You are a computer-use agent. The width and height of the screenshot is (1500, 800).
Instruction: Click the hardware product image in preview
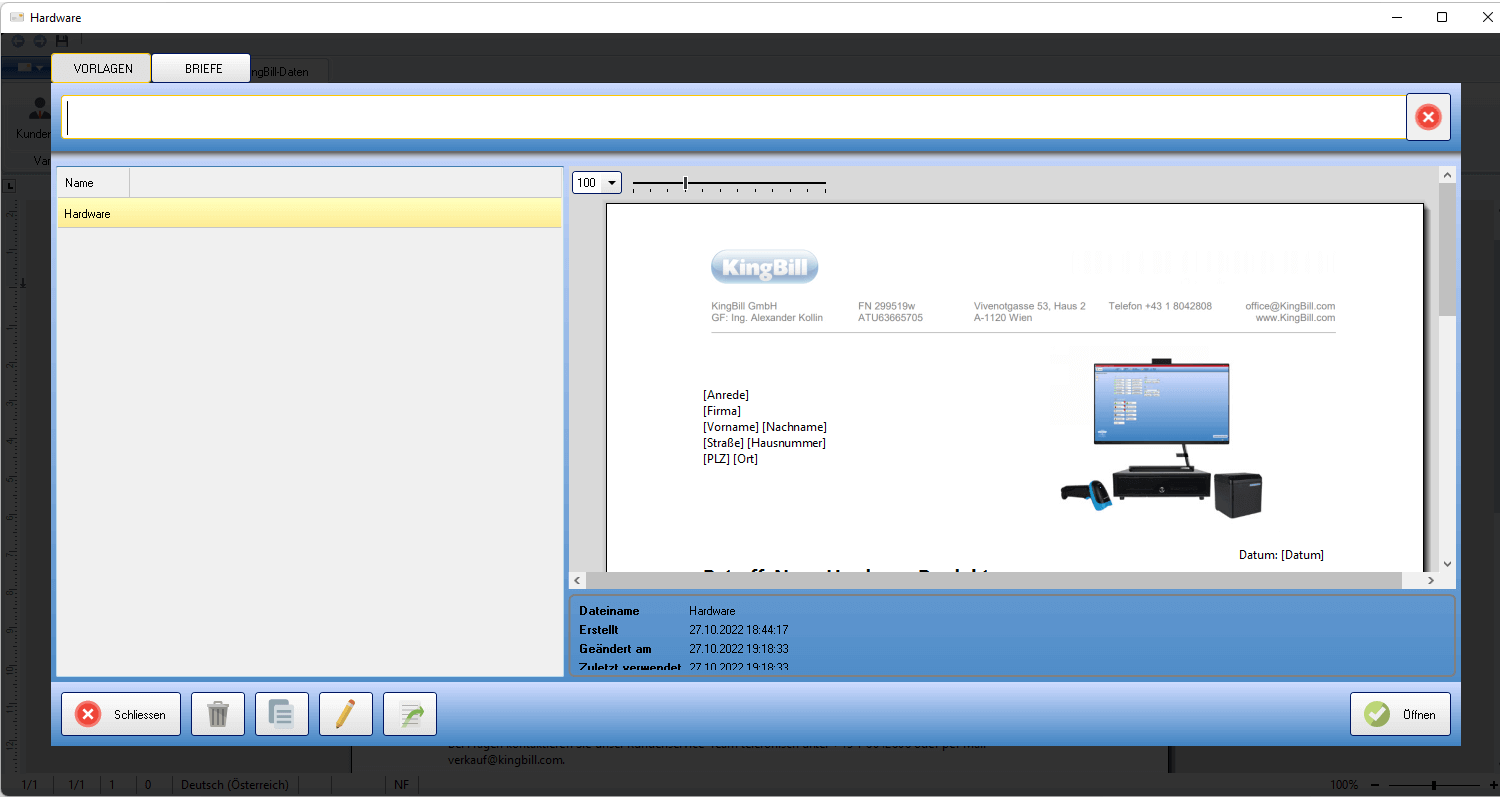(x=1160, y=437)
